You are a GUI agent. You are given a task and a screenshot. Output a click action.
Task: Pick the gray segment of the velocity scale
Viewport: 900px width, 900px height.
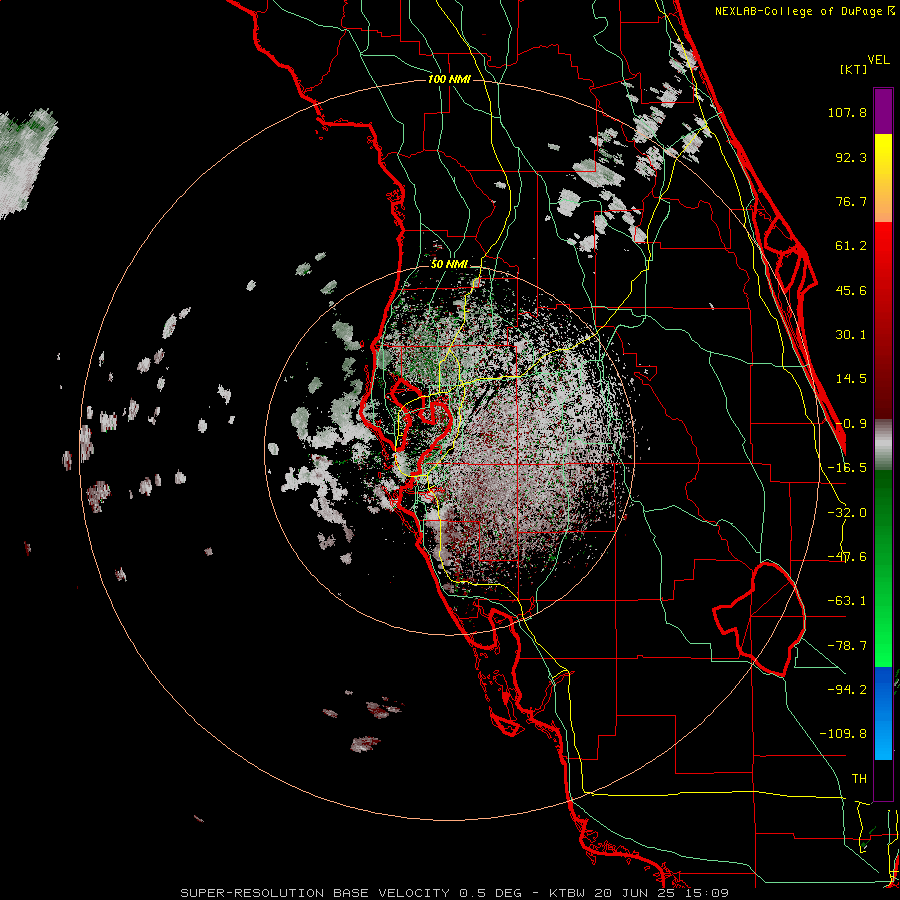883,444
